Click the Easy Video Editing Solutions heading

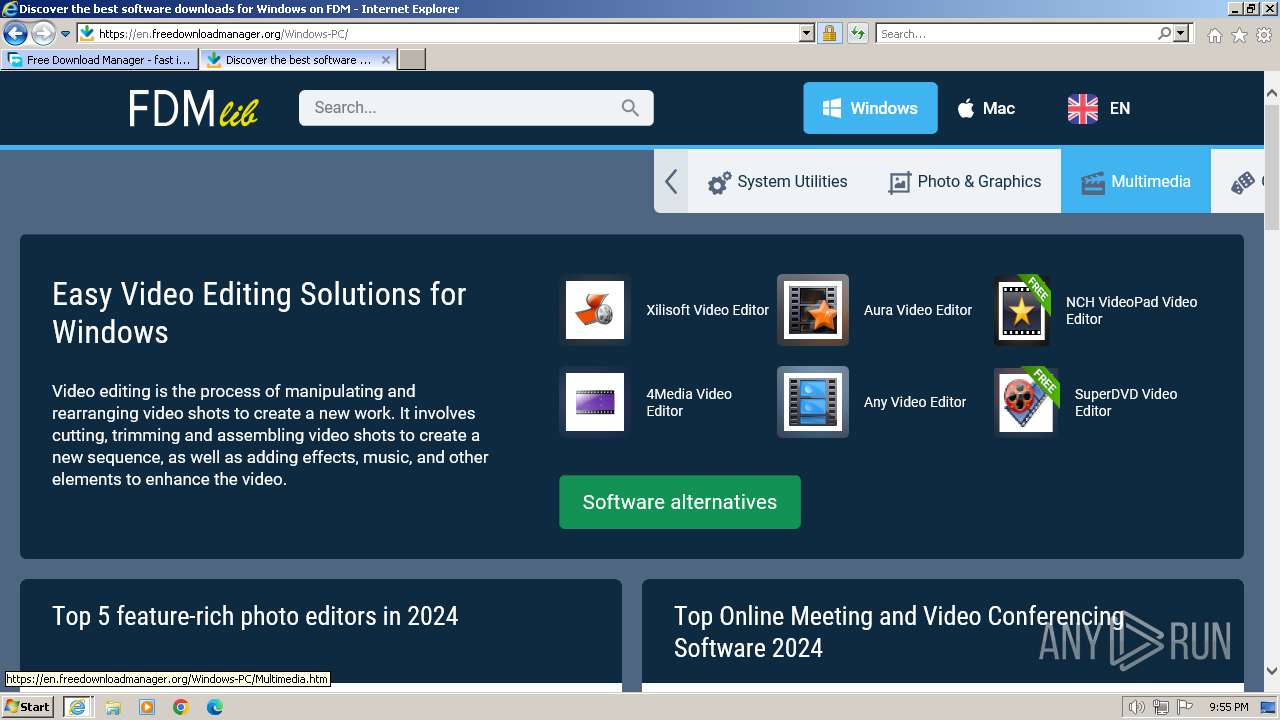coord(259,313)
